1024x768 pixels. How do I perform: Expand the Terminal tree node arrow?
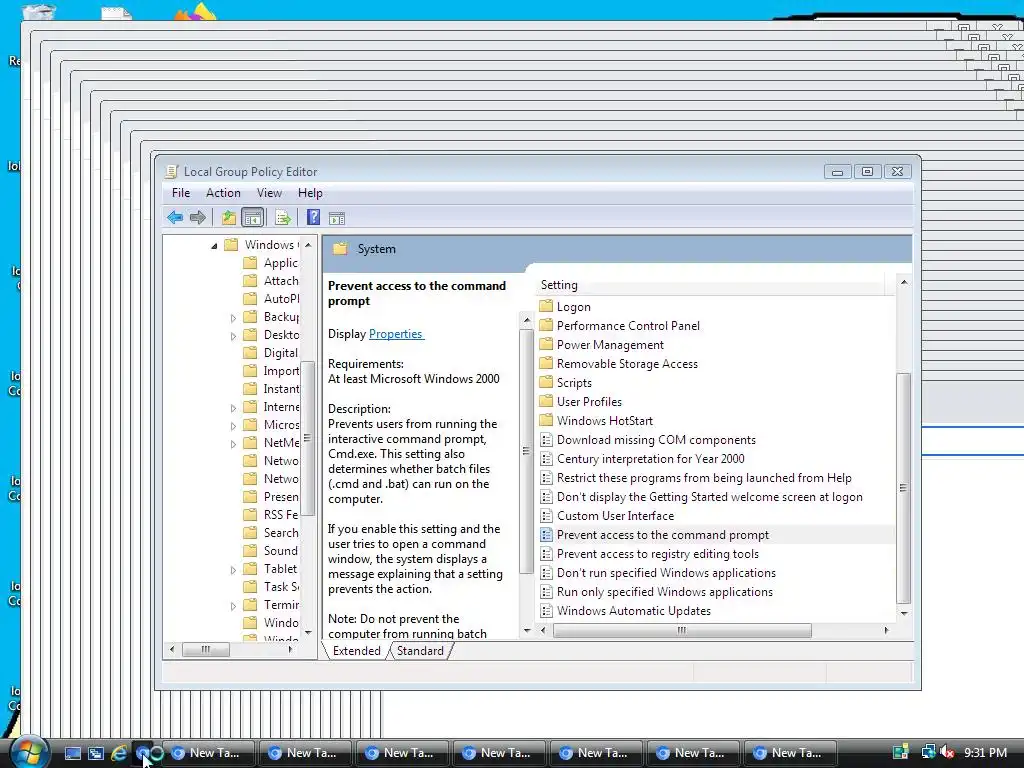[x=233, y=606]
